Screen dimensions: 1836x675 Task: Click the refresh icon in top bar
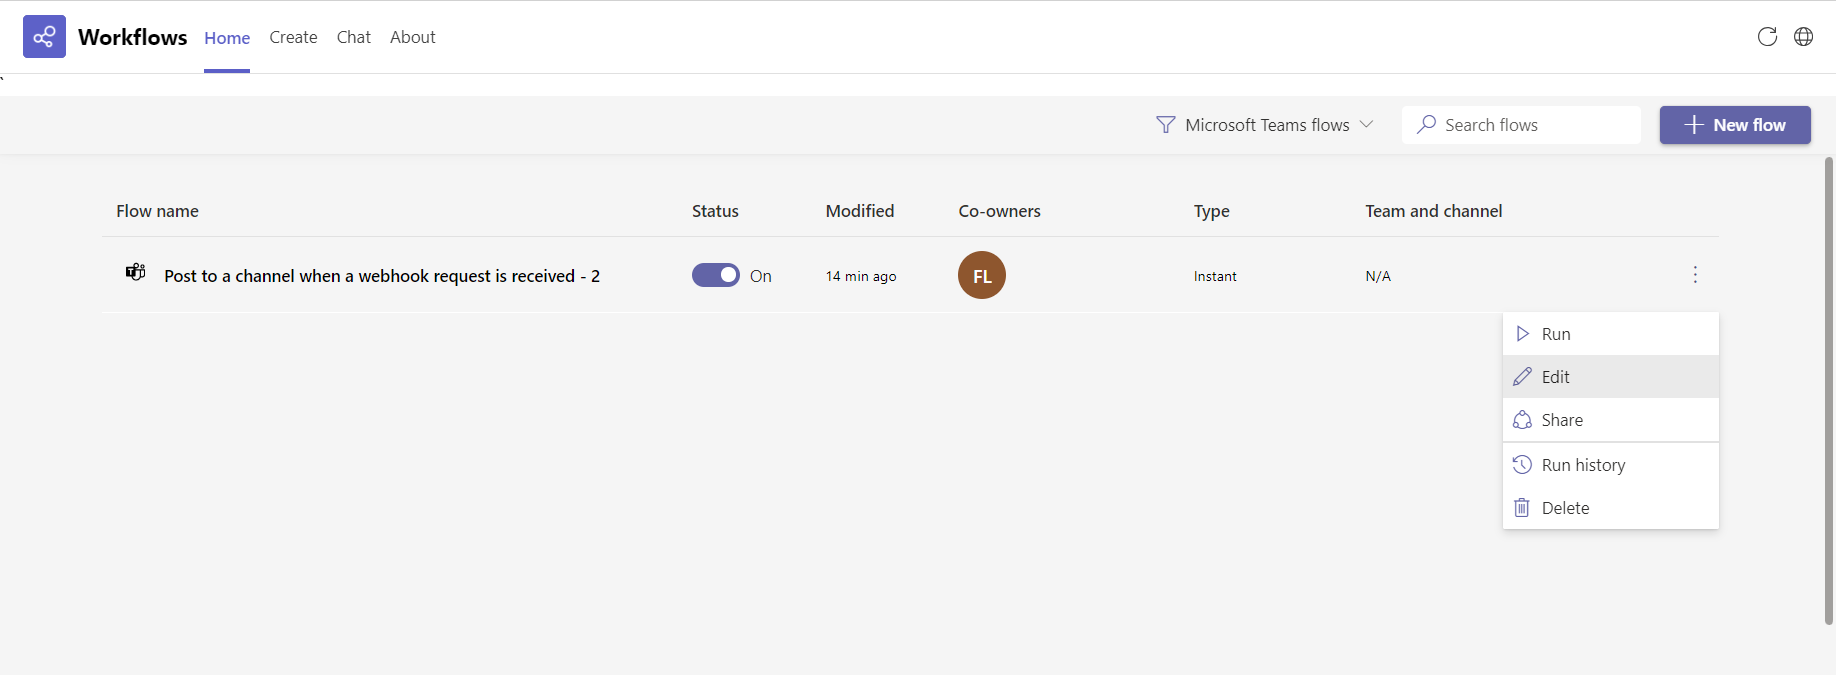pyautogui.click(x=1767, y=37)
